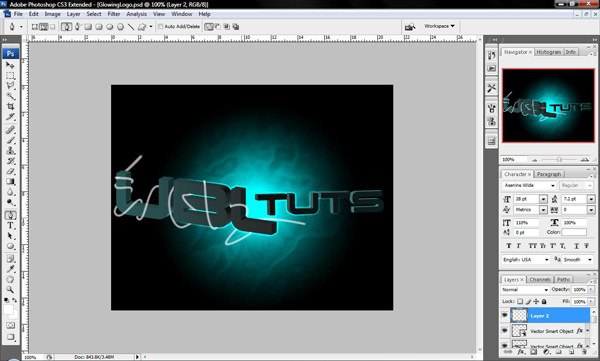Select the Rectangular Marquee tool
Viewport: 600px width, 361px height.
tap(10, 75)
